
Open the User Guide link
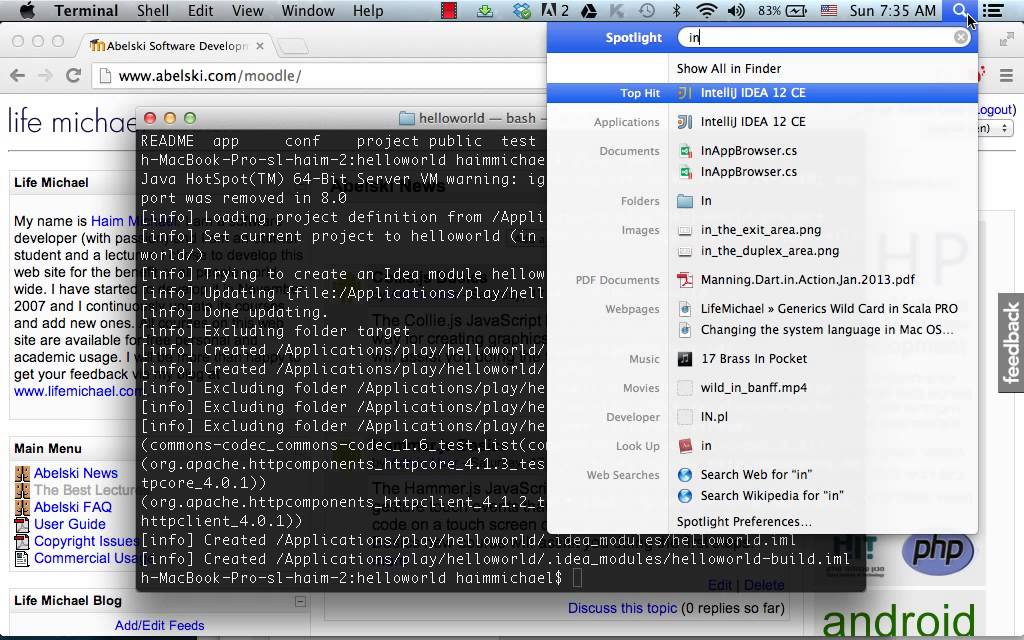(69, 524)
